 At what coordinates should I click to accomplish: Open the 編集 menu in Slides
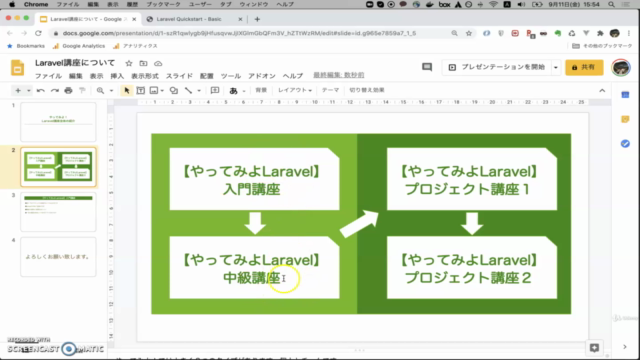coord(76,76)
